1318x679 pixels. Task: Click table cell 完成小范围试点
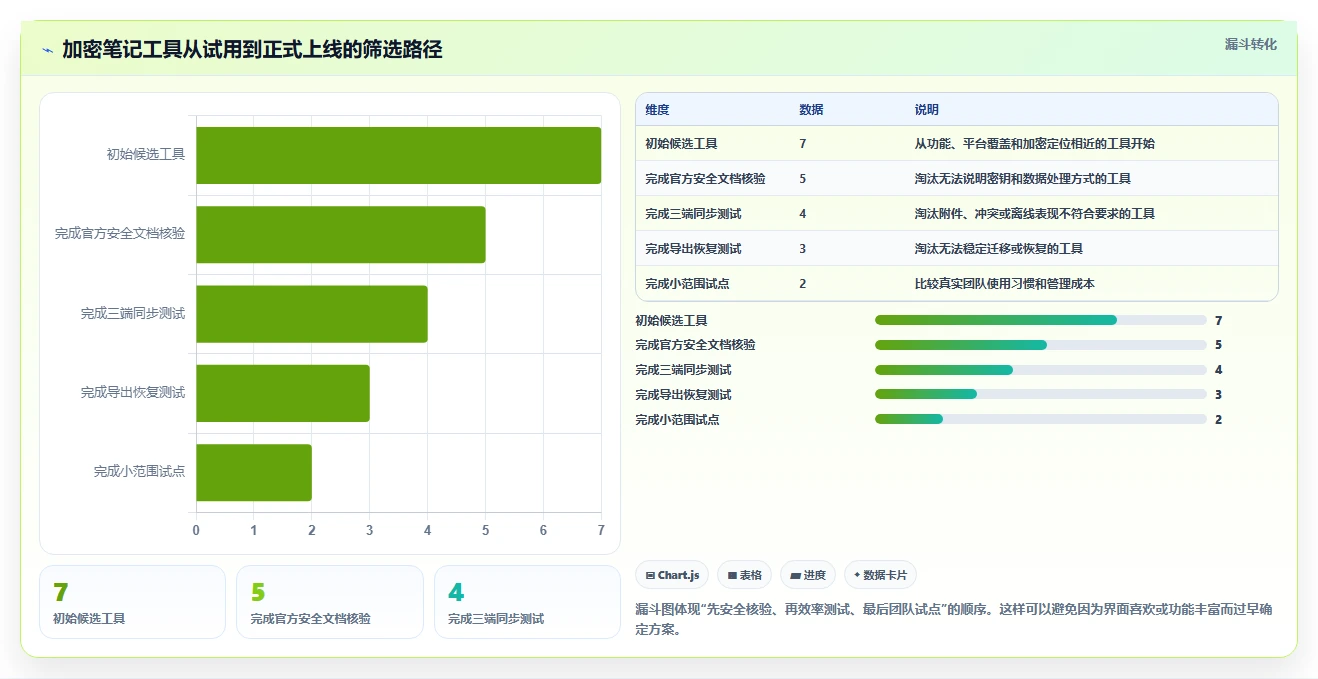(687, 284)
